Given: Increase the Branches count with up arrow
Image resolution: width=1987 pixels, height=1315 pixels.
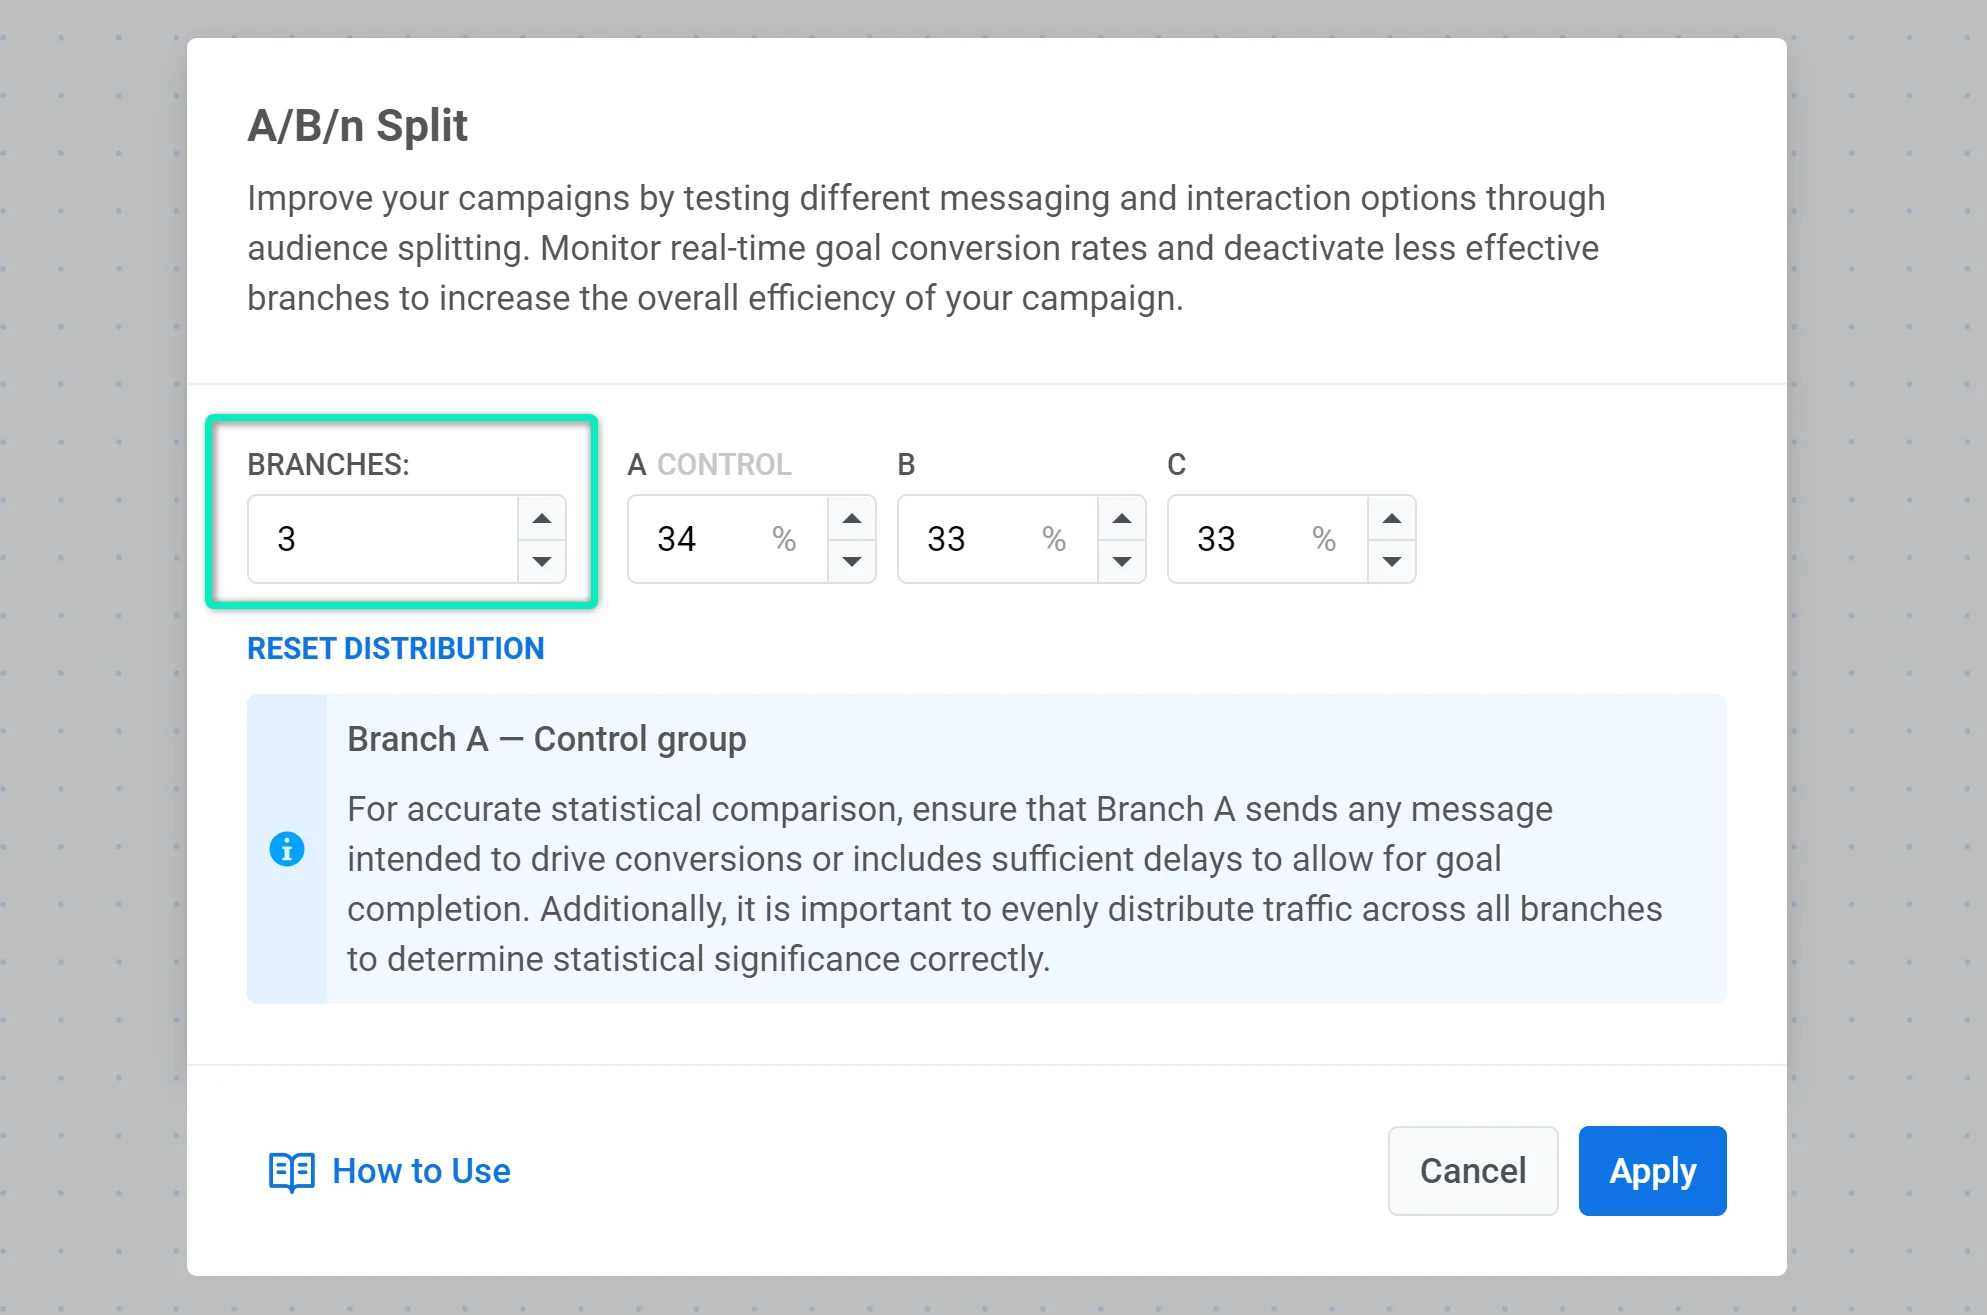Looking at the screenshot, I should pos(542,518).
